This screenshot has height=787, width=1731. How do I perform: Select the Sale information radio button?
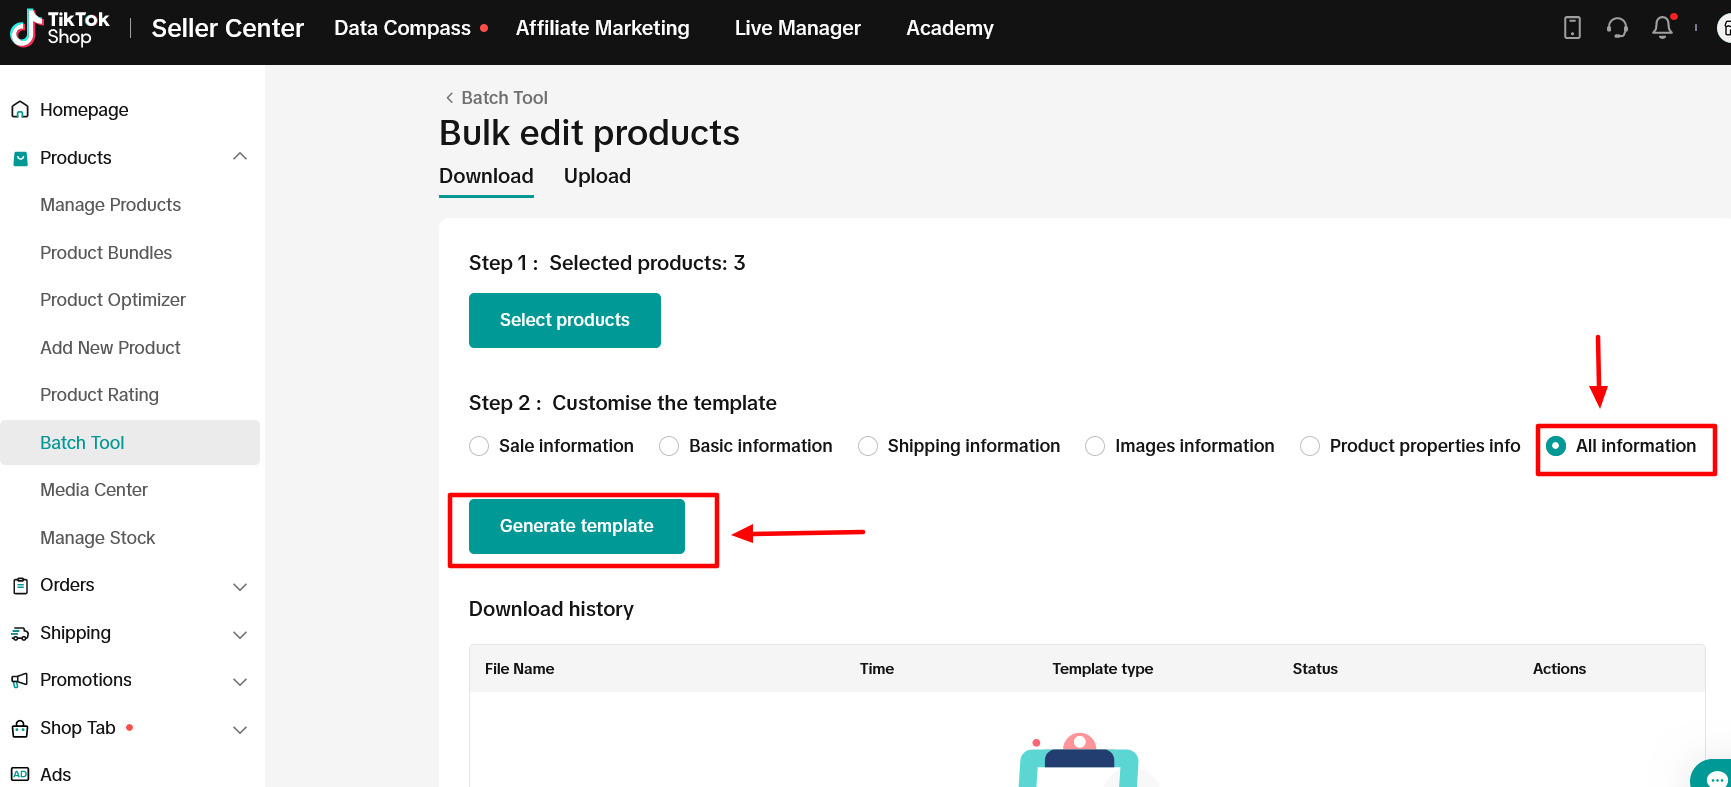coord(479,446)
